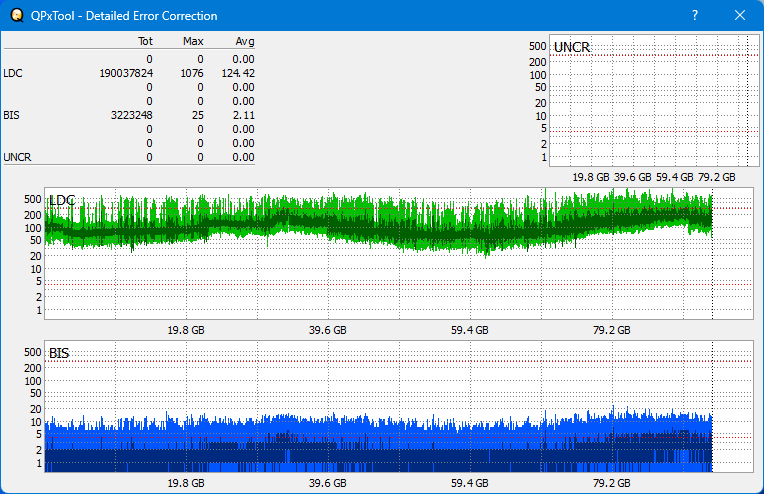Click the Avg column header

coord(245,41)
